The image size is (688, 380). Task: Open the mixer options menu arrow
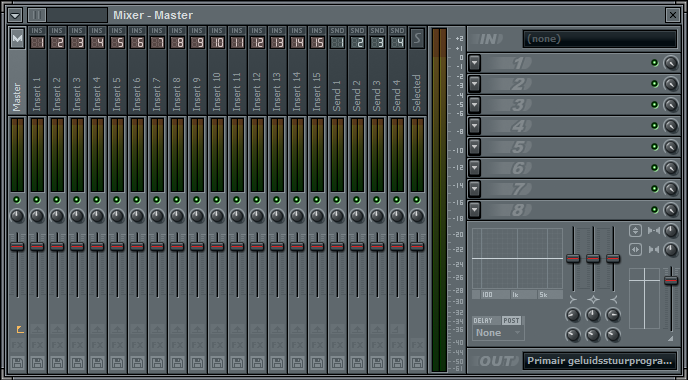(15, 15)
